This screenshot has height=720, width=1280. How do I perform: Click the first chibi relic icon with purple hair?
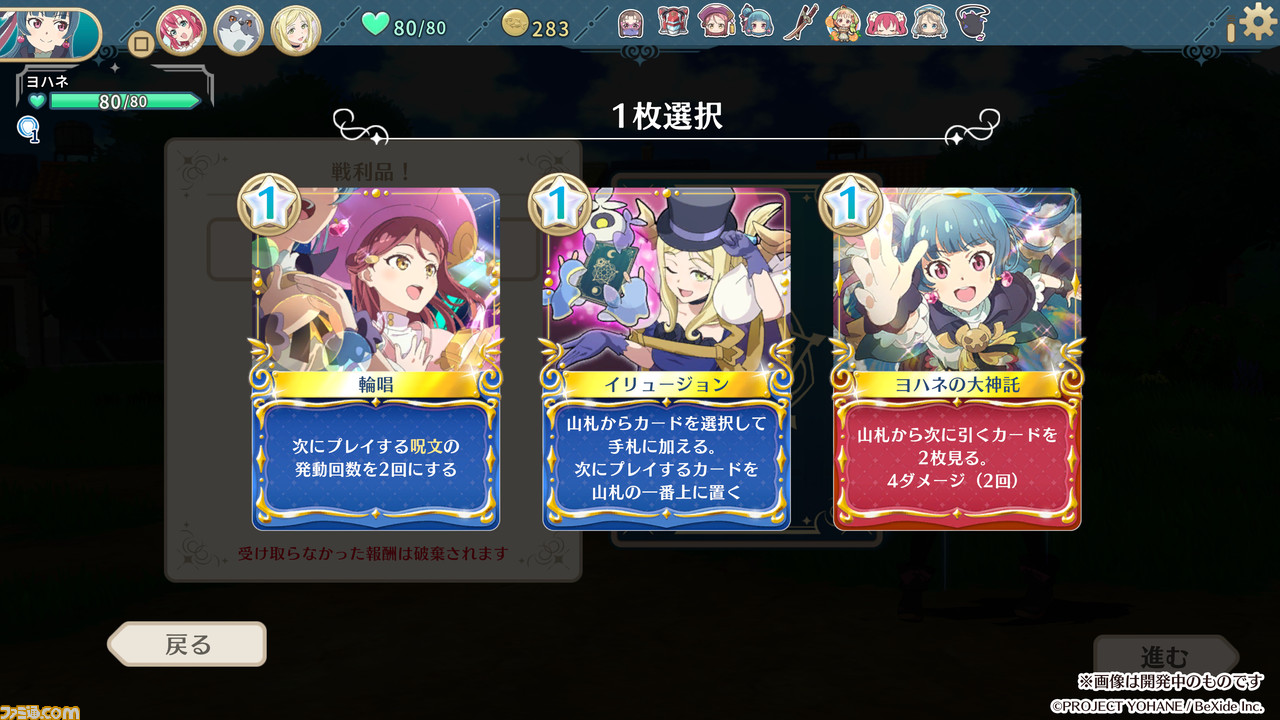pyautogui.click(x=630, y=22)
